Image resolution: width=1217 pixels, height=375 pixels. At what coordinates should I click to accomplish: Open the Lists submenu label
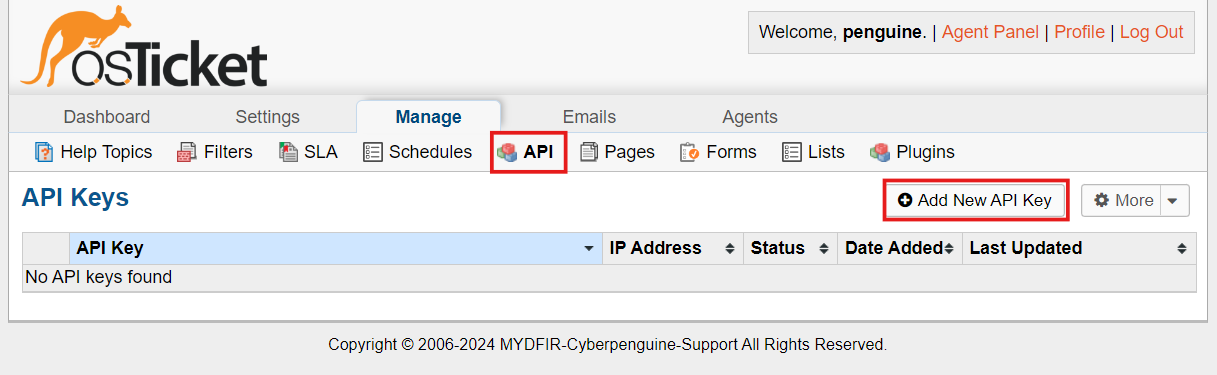(826, 152)
